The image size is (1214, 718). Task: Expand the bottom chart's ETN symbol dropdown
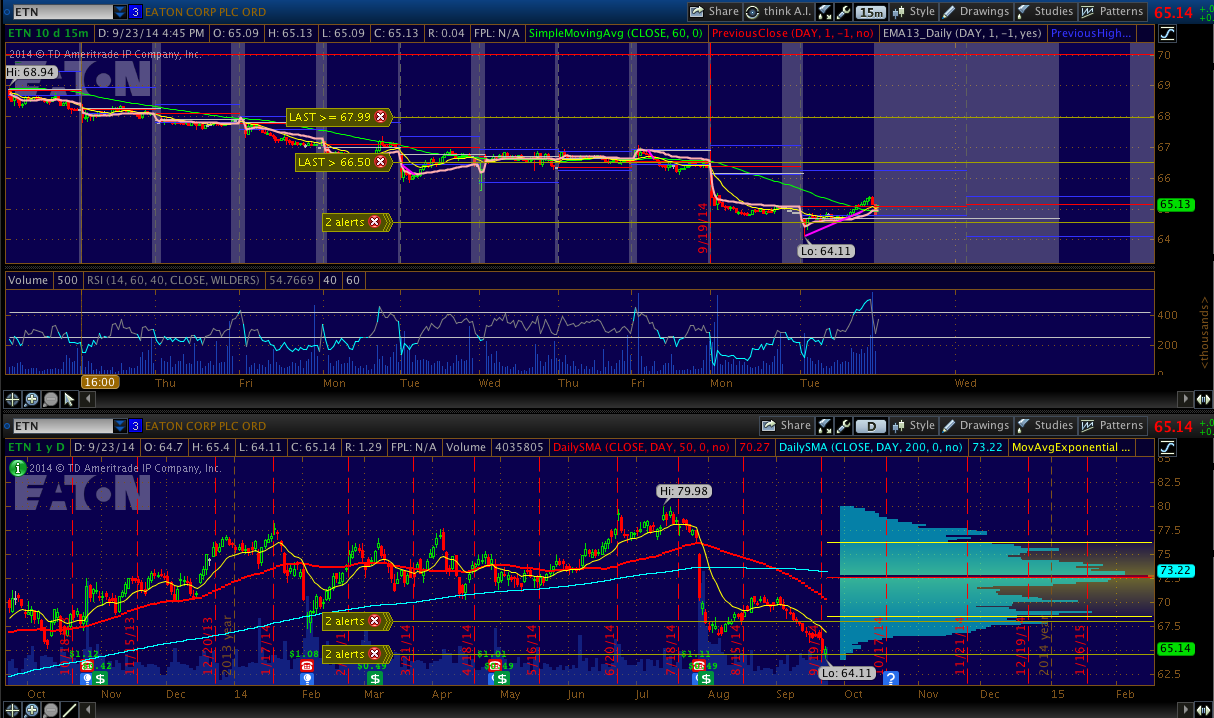[x=120, y=425]
